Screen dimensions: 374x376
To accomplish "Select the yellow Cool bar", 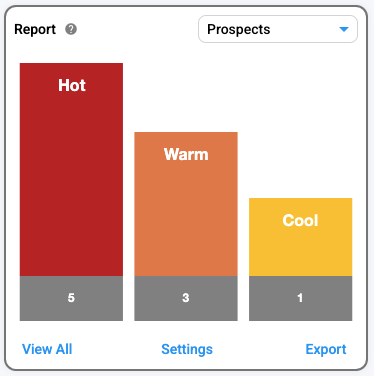I will click(x=300, y=237).
